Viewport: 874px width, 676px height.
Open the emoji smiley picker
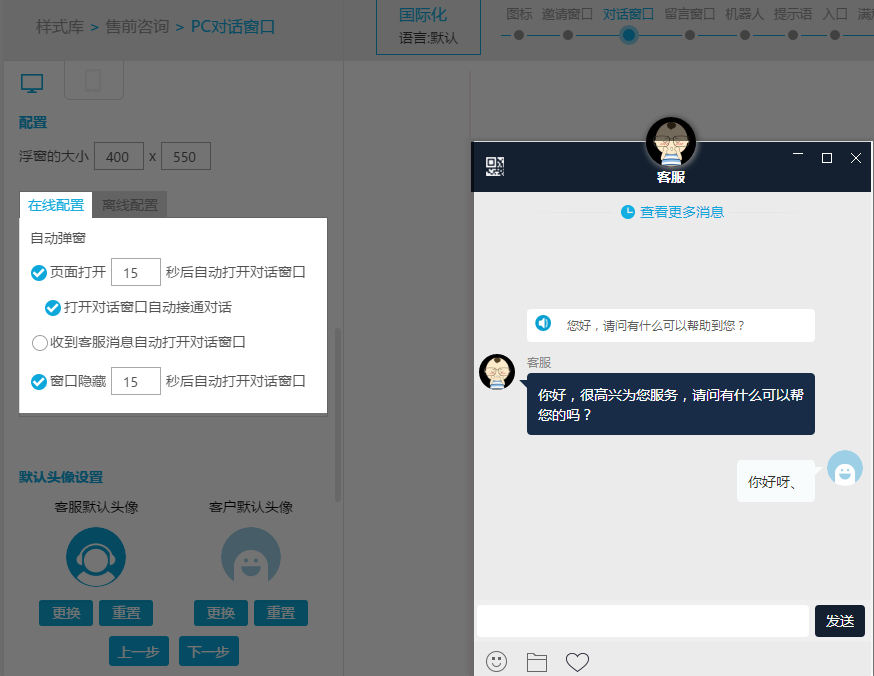pos(496,662)
